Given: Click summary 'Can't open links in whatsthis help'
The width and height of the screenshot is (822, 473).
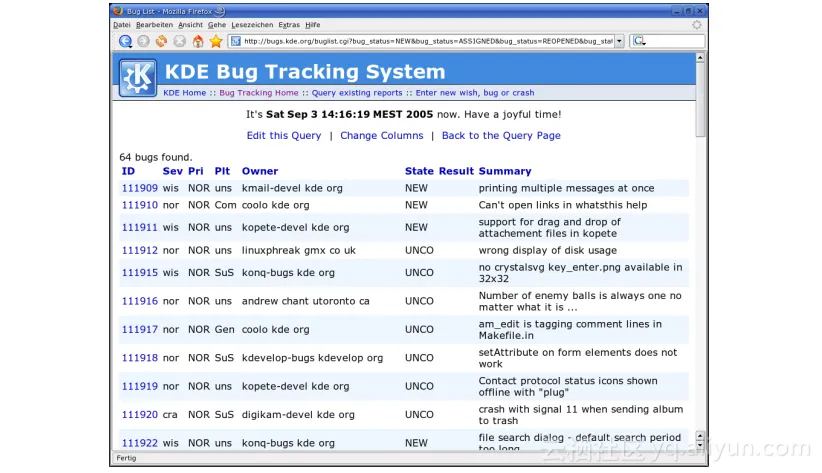Looking at the screenshot, I should [x=563, y=205].
